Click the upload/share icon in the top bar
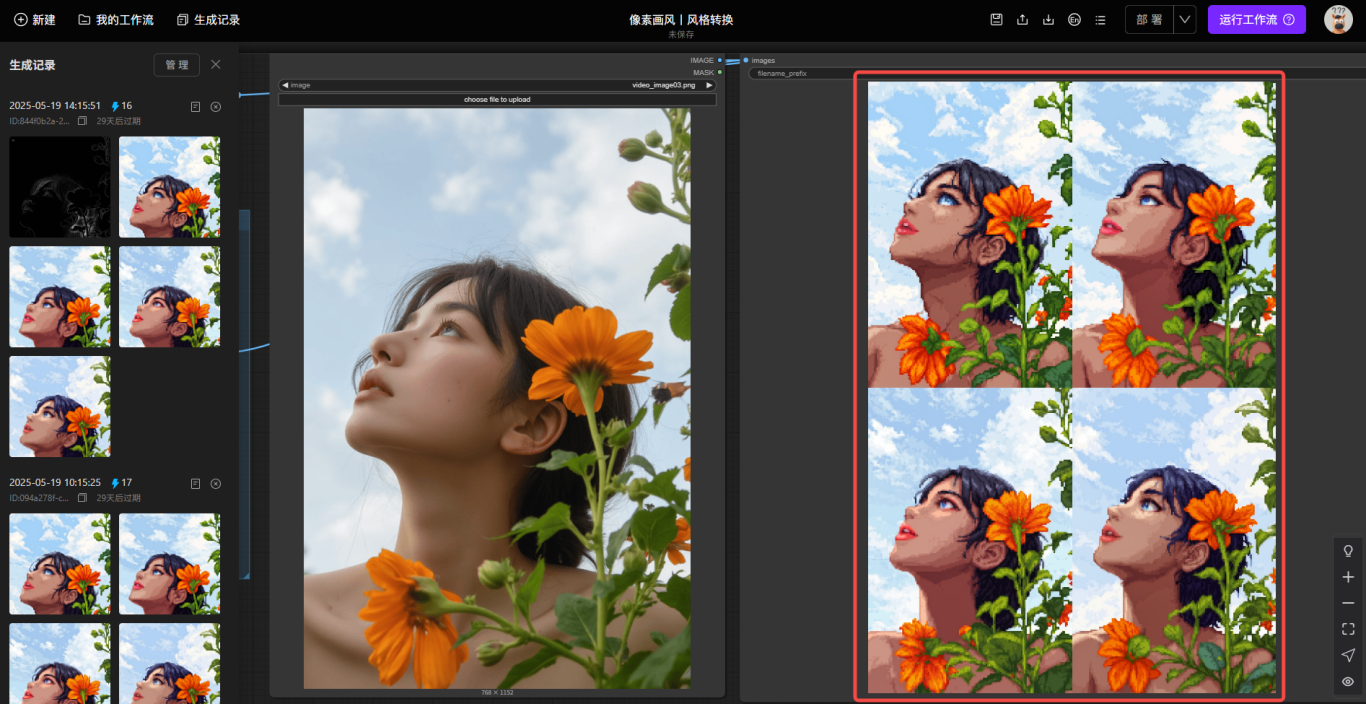This screenshot has height=704, width=1366. 1022,20
